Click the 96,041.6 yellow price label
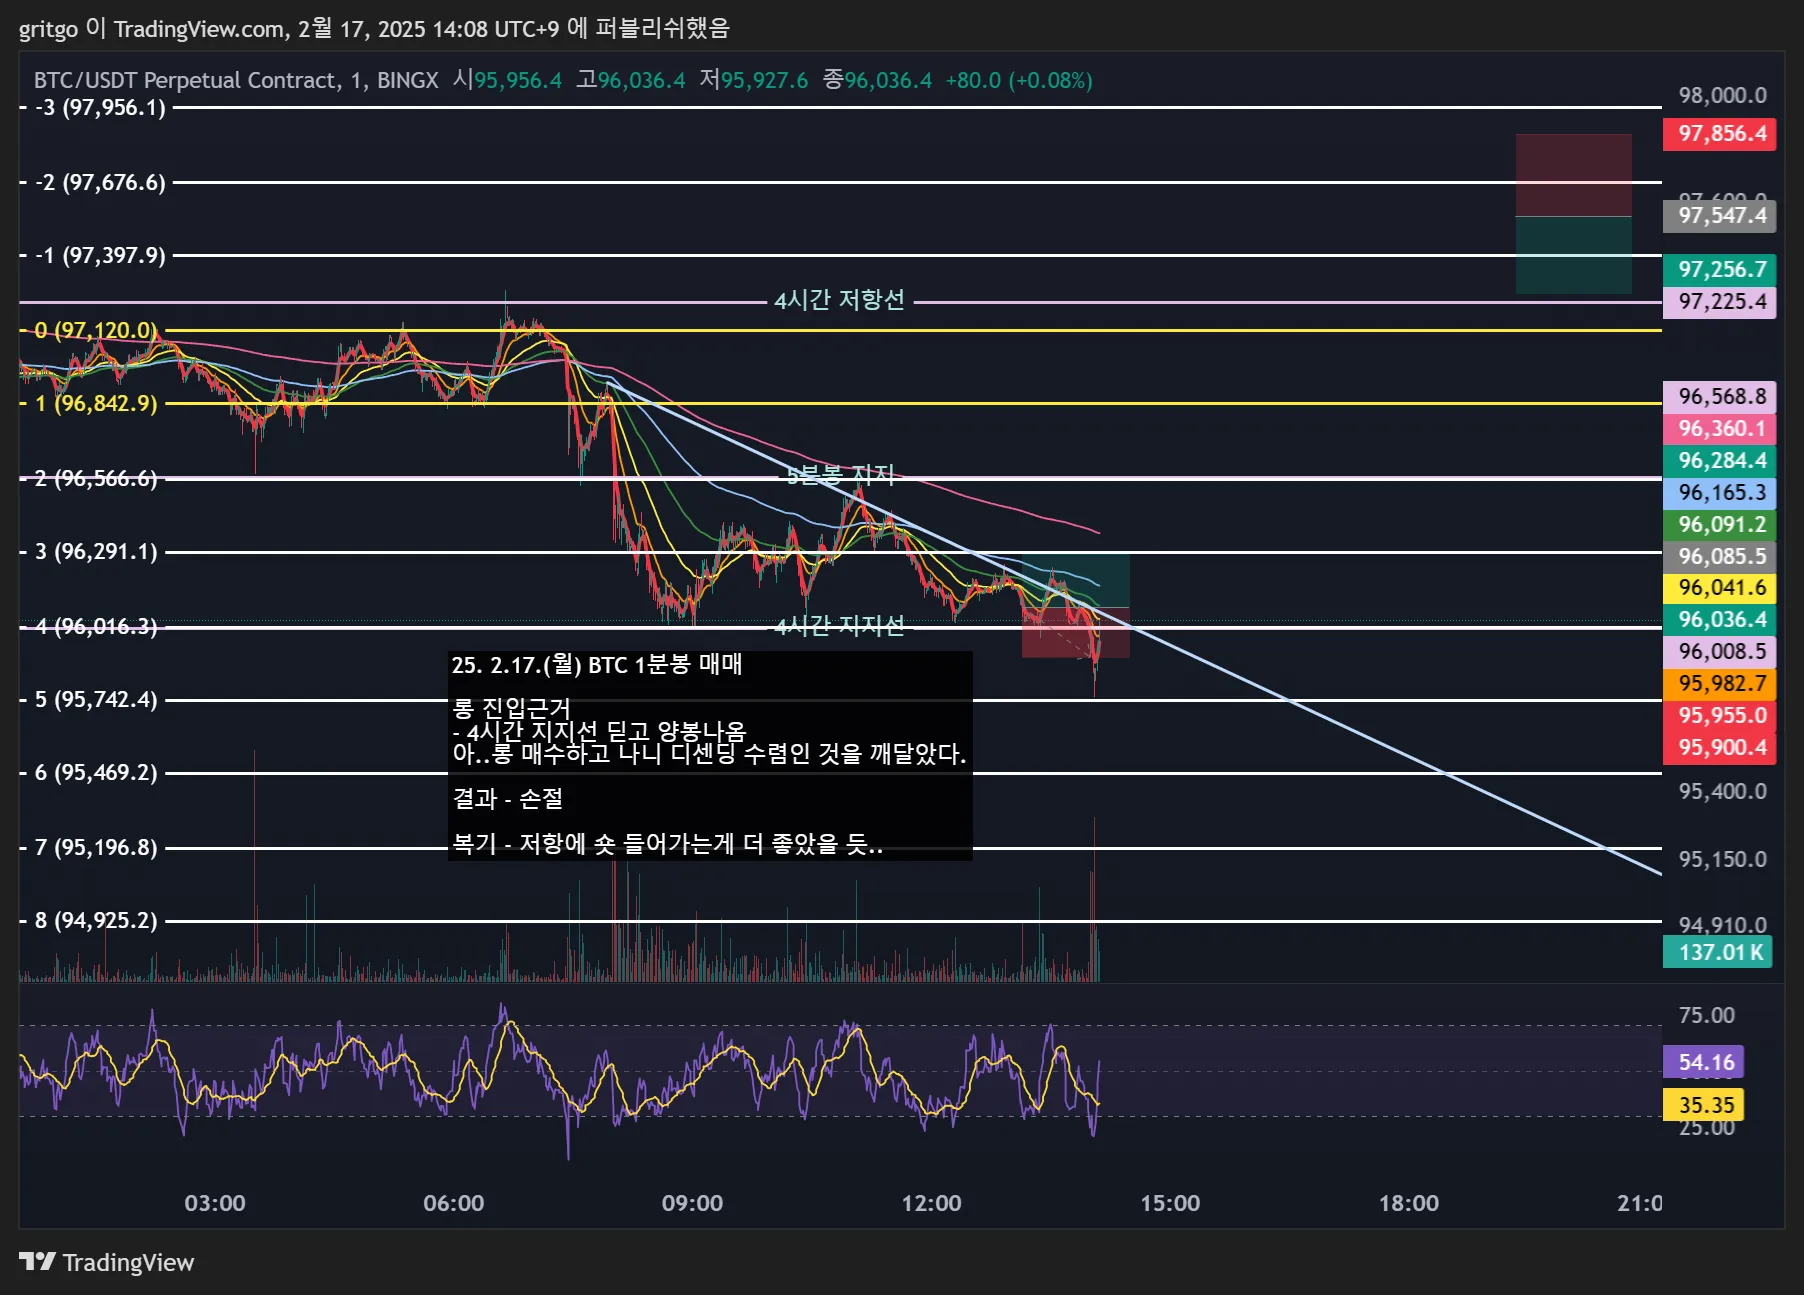 [x=1720, y=588]
